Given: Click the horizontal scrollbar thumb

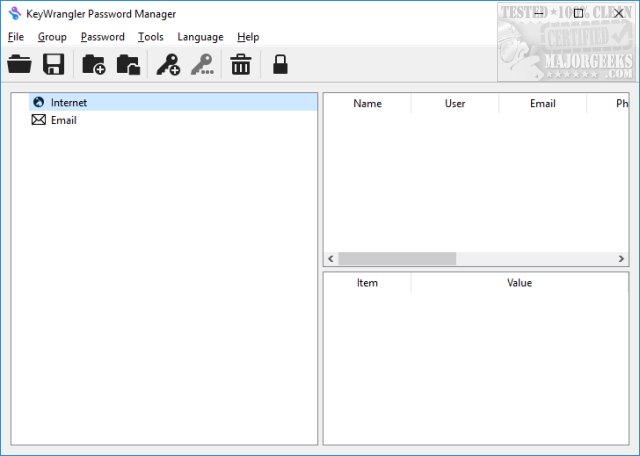Looking at the screenshot, I should click(397, 259).
